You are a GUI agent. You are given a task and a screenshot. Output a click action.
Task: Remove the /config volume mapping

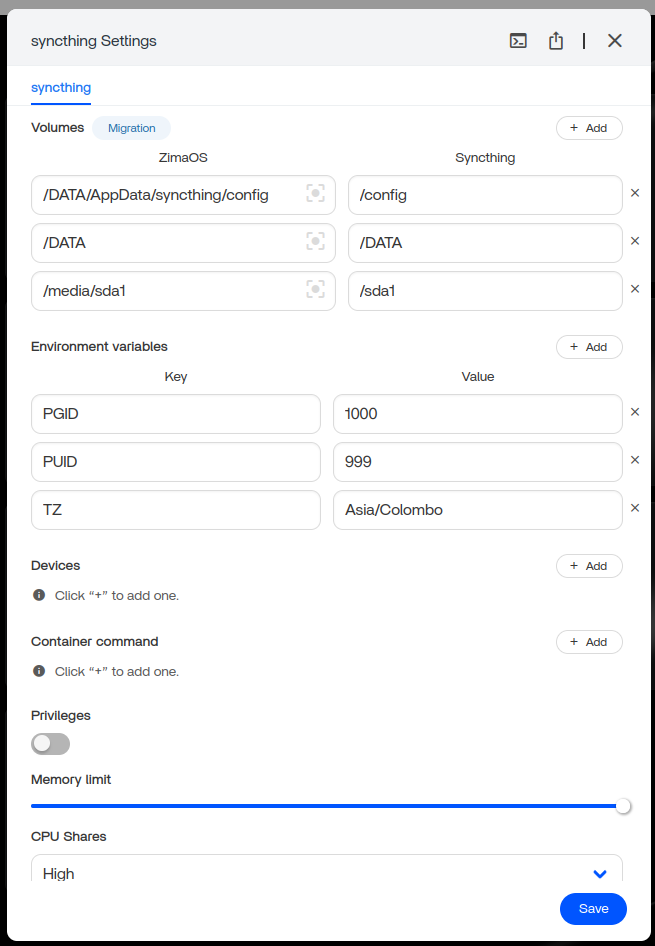pyautogui.click(x=635, y=193)
